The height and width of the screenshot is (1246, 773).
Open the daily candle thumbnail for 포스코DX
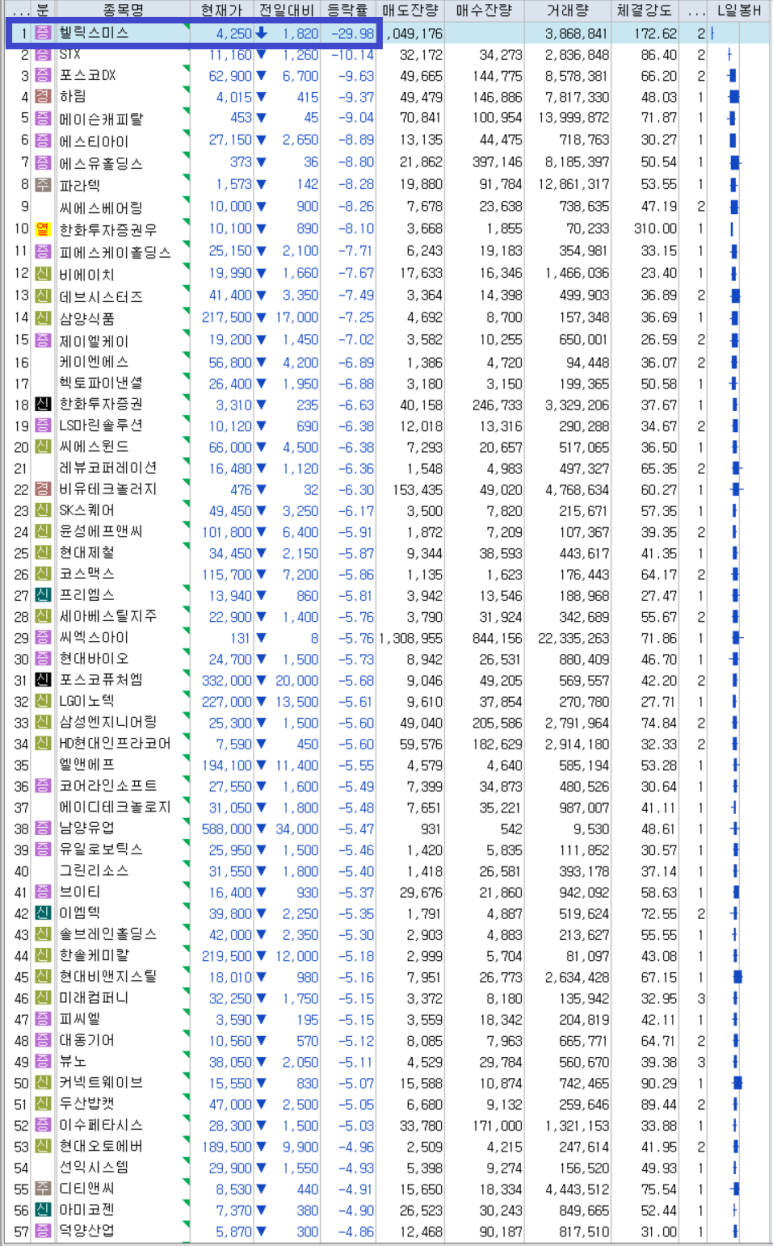[x=732, y=75]
